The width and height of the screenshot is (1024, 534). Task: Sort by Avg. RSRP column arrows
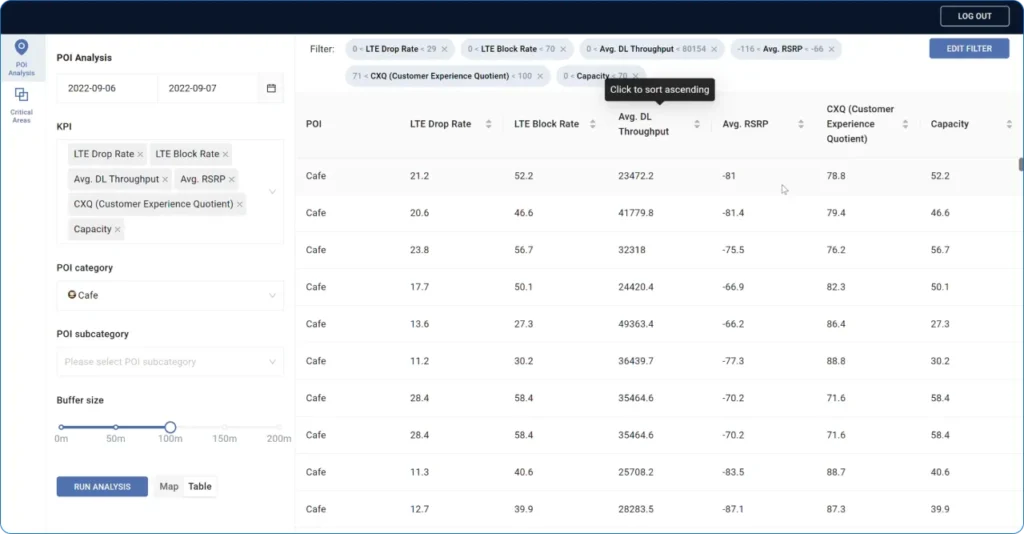pyautogui.click(x=801, y=124)
